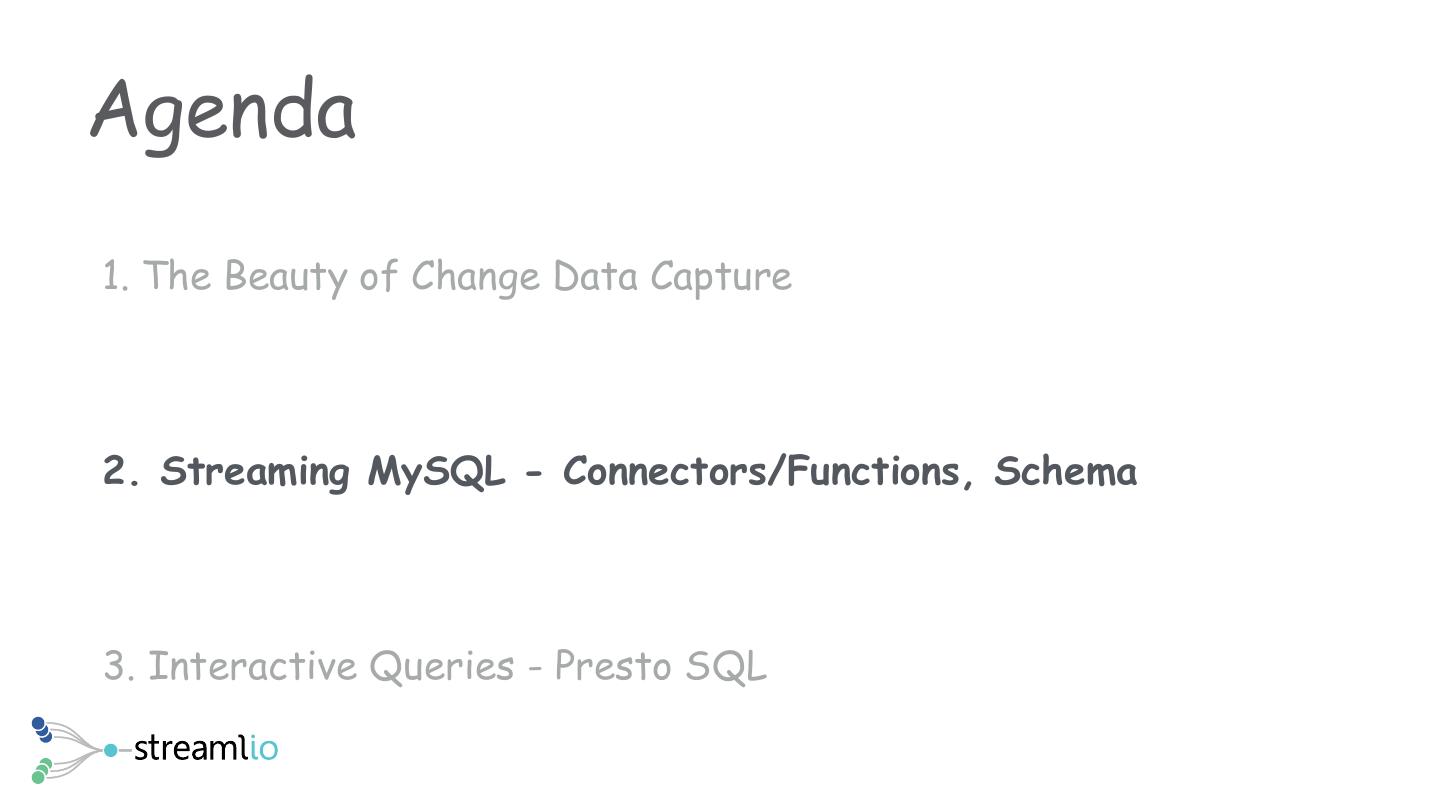Image resolution: width=1440 pixels, height=810 pixels.
Task: Click the number "1." of the first agenda item
Action: click(x=116, y=276)
